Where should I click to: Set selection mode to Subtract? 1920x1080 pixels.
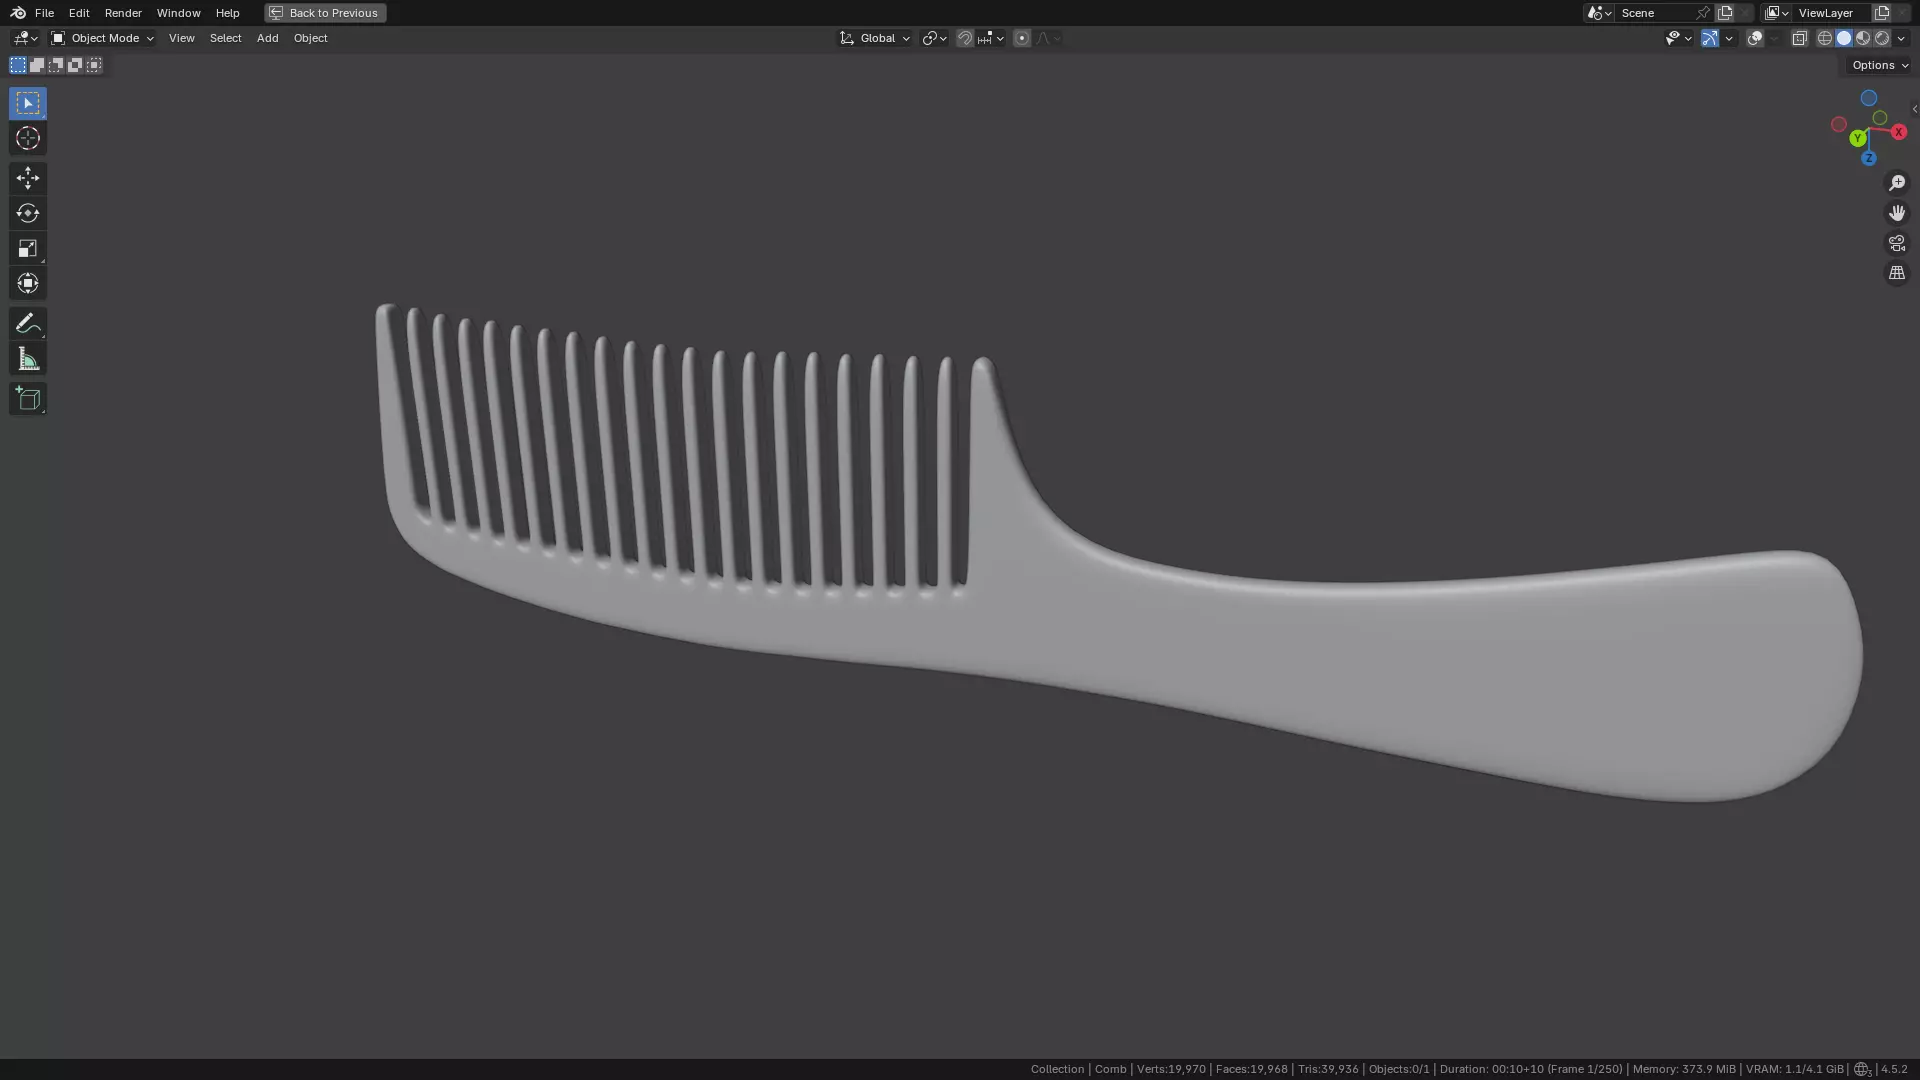pyautogui.click(x=56, y=65)
